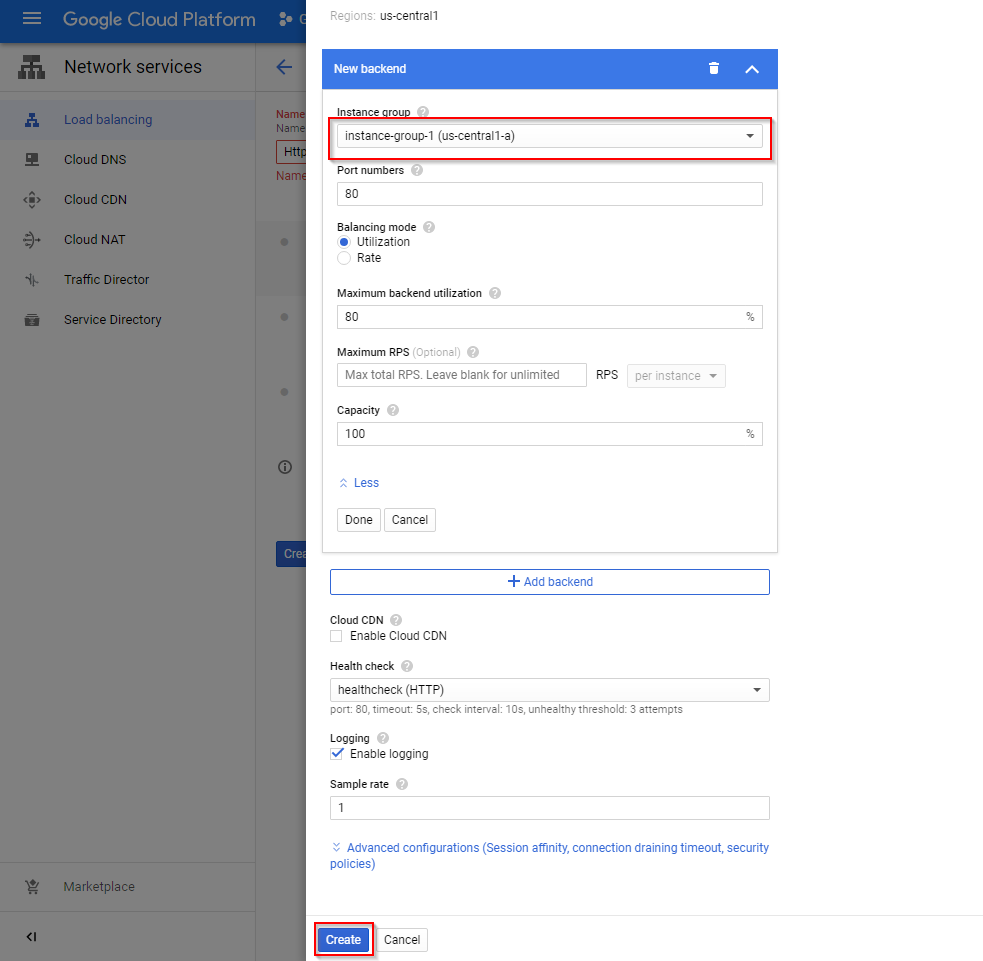Click Done in the New backend panel
Screen dimensions: 983x961
(359, 520)
